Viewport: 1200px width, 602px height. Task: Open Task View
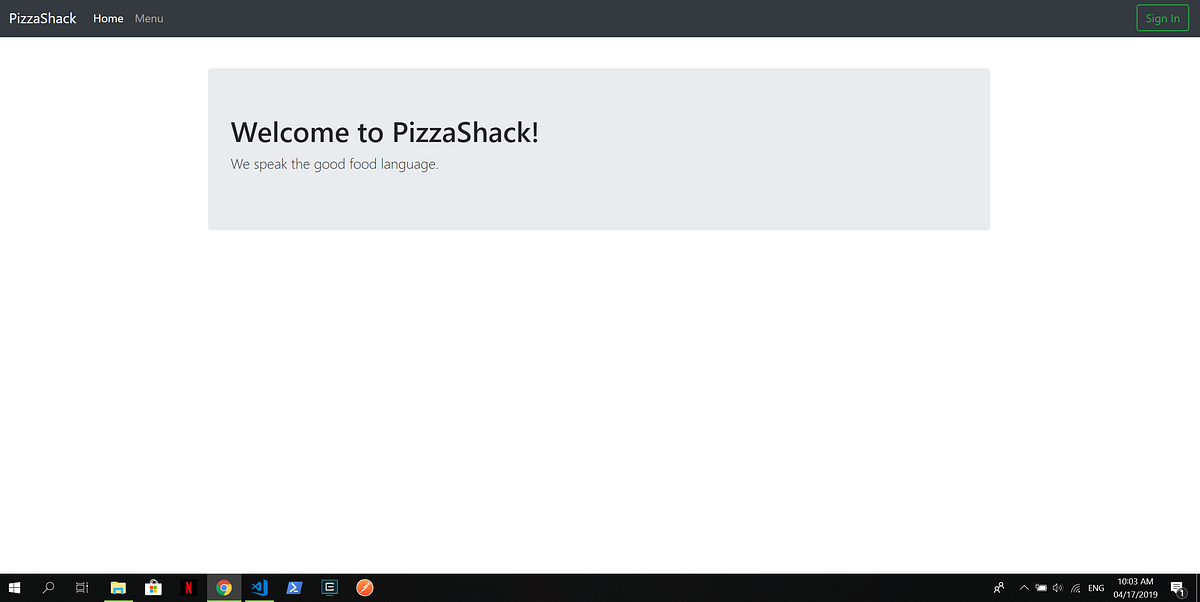pyautogui.click(x=82, y=588)
